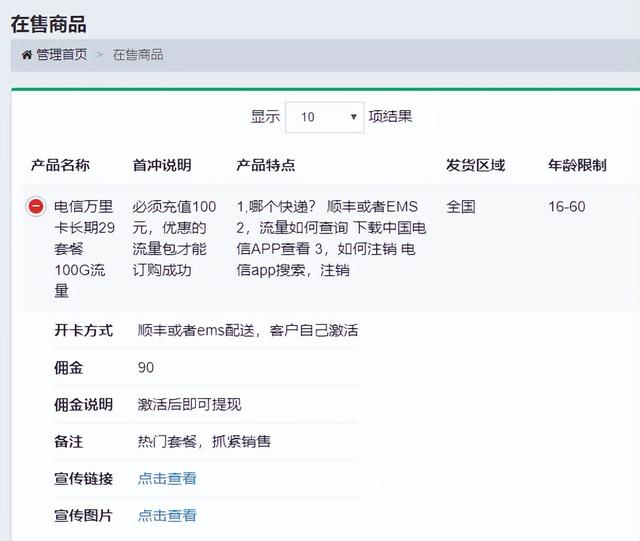Select the commission value 90
Viewport: 640px width, 541px height.
pyautogui.click(x=146, y=367)
